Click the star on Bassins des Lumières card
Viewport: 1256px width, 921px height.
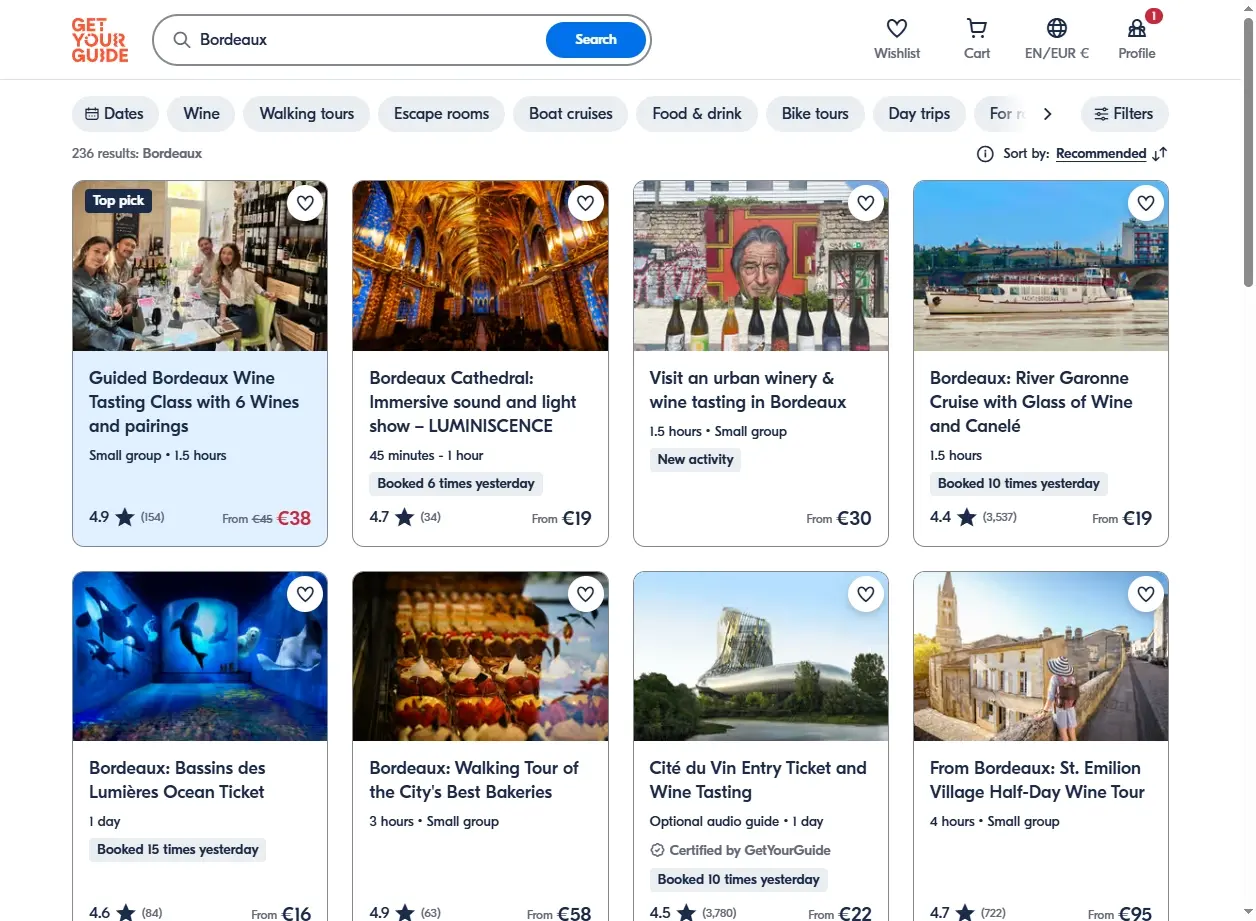click(126, 912)
